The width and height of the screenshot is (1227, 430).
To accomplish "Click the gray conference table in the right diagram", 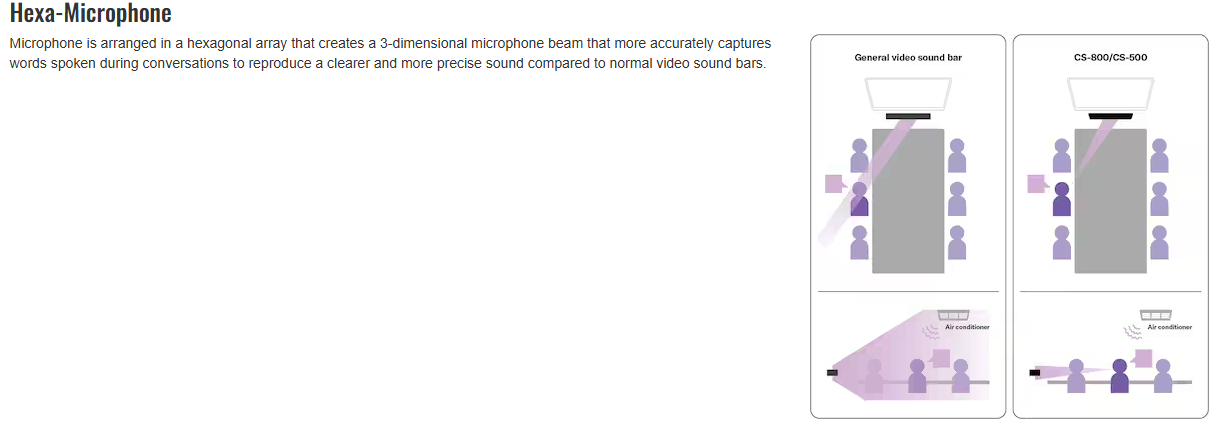I will click(x=1110, y=200).
